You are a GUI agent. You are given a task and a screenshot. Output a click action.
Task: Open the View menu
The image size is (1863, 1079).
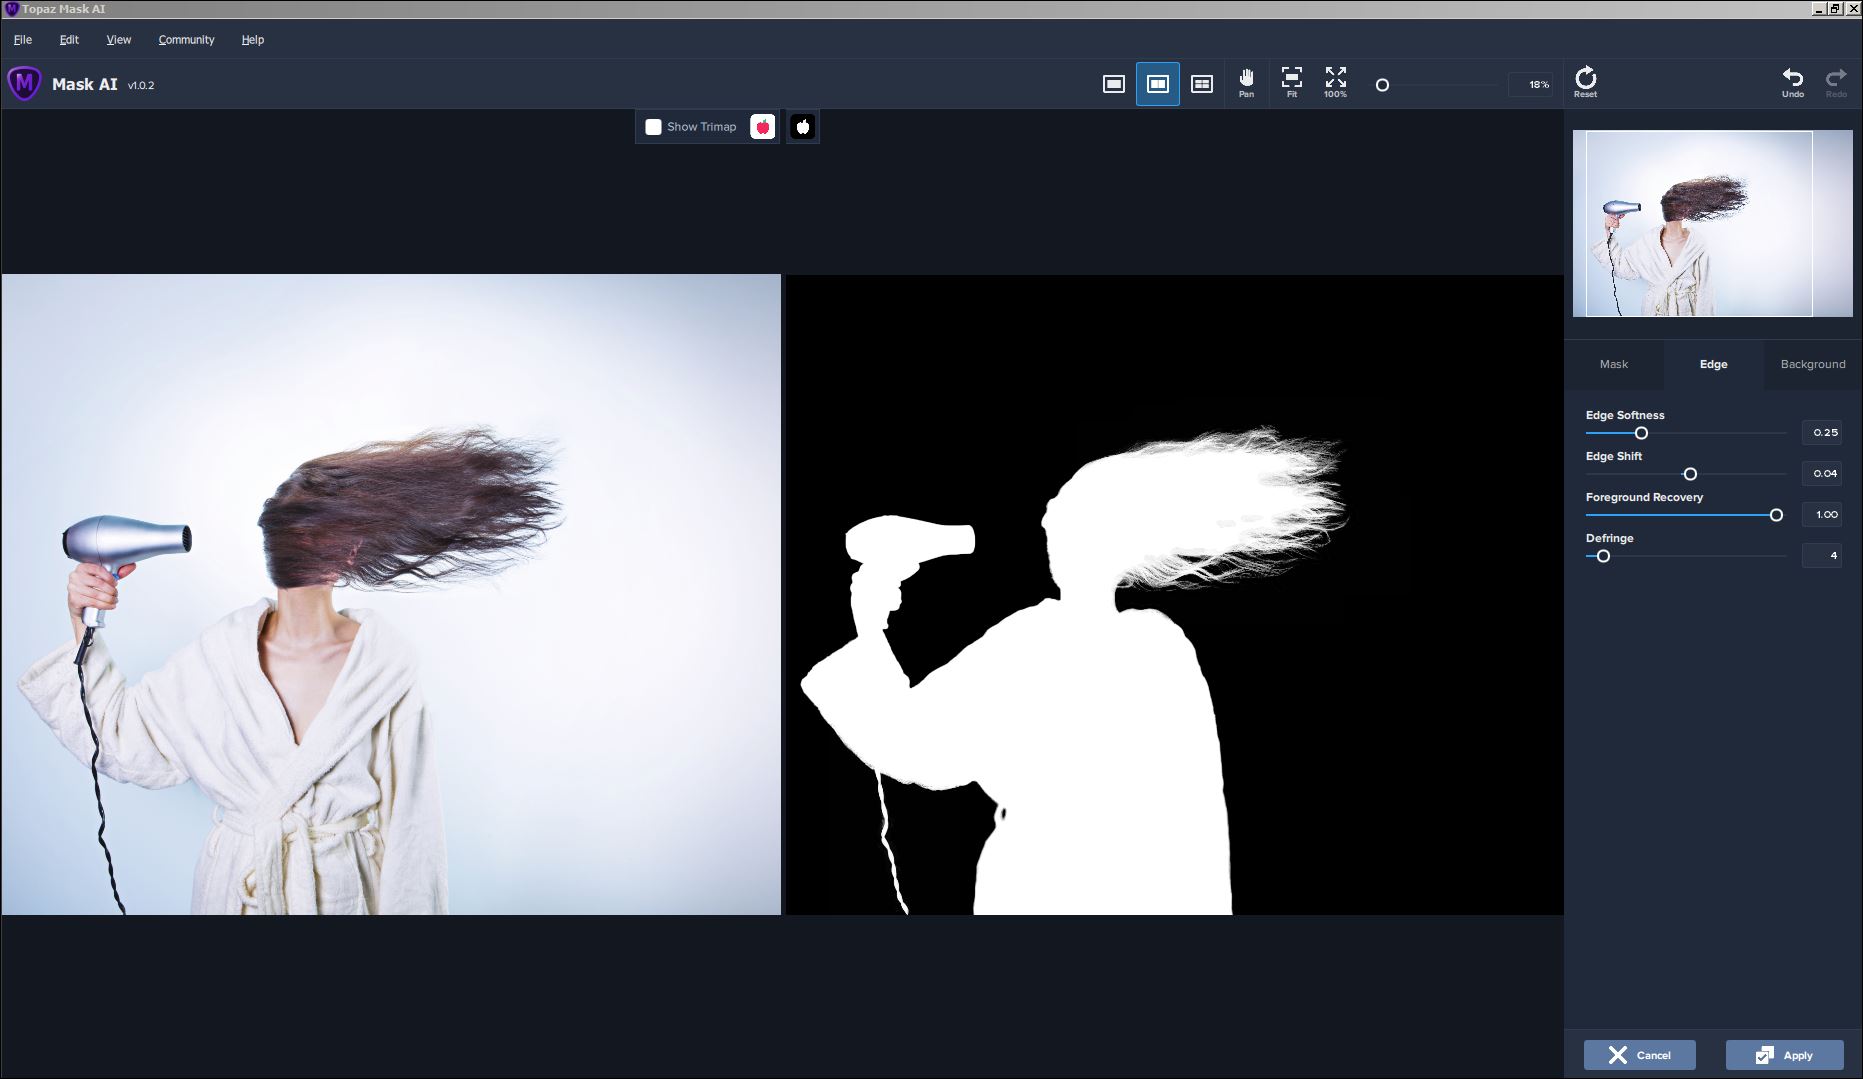119,40
